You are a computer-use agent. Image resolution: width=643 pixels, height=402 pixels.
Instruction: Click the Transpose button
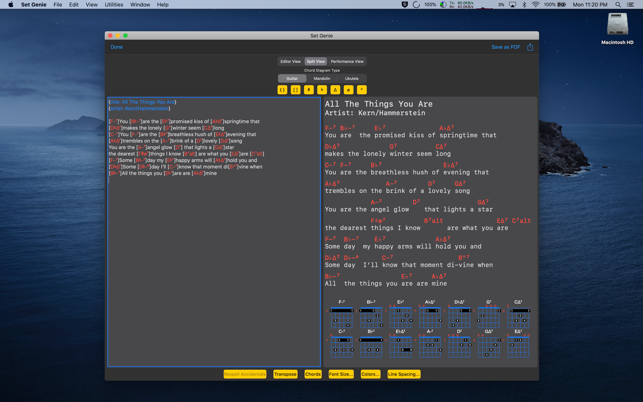pos(285,374)
